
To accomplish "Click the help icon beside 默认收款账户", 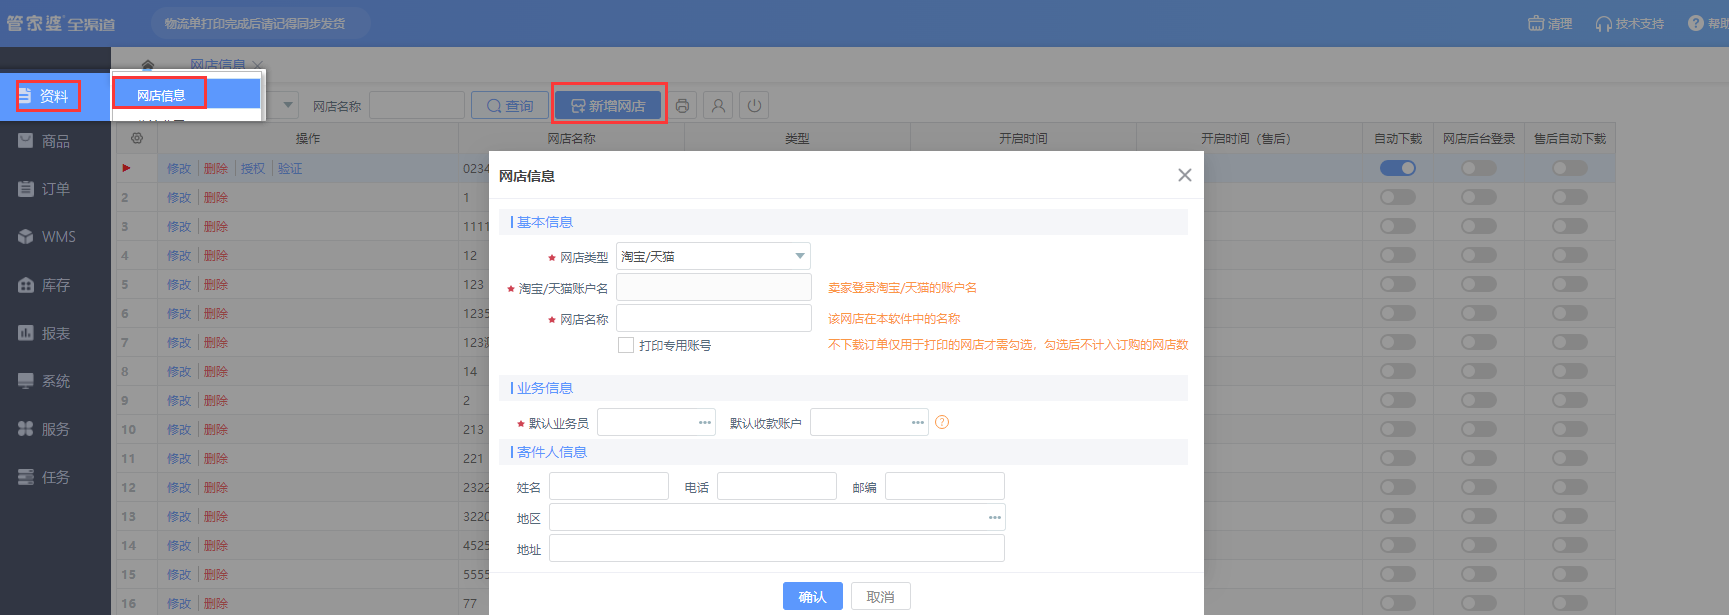I will click(942, 423).
